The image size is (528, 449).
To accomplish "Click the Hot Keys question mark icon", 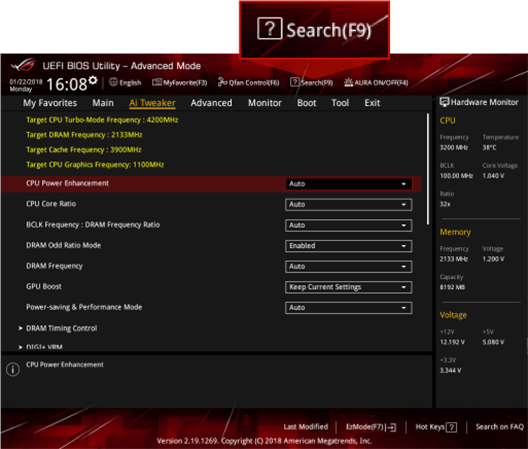I will 451,427.
